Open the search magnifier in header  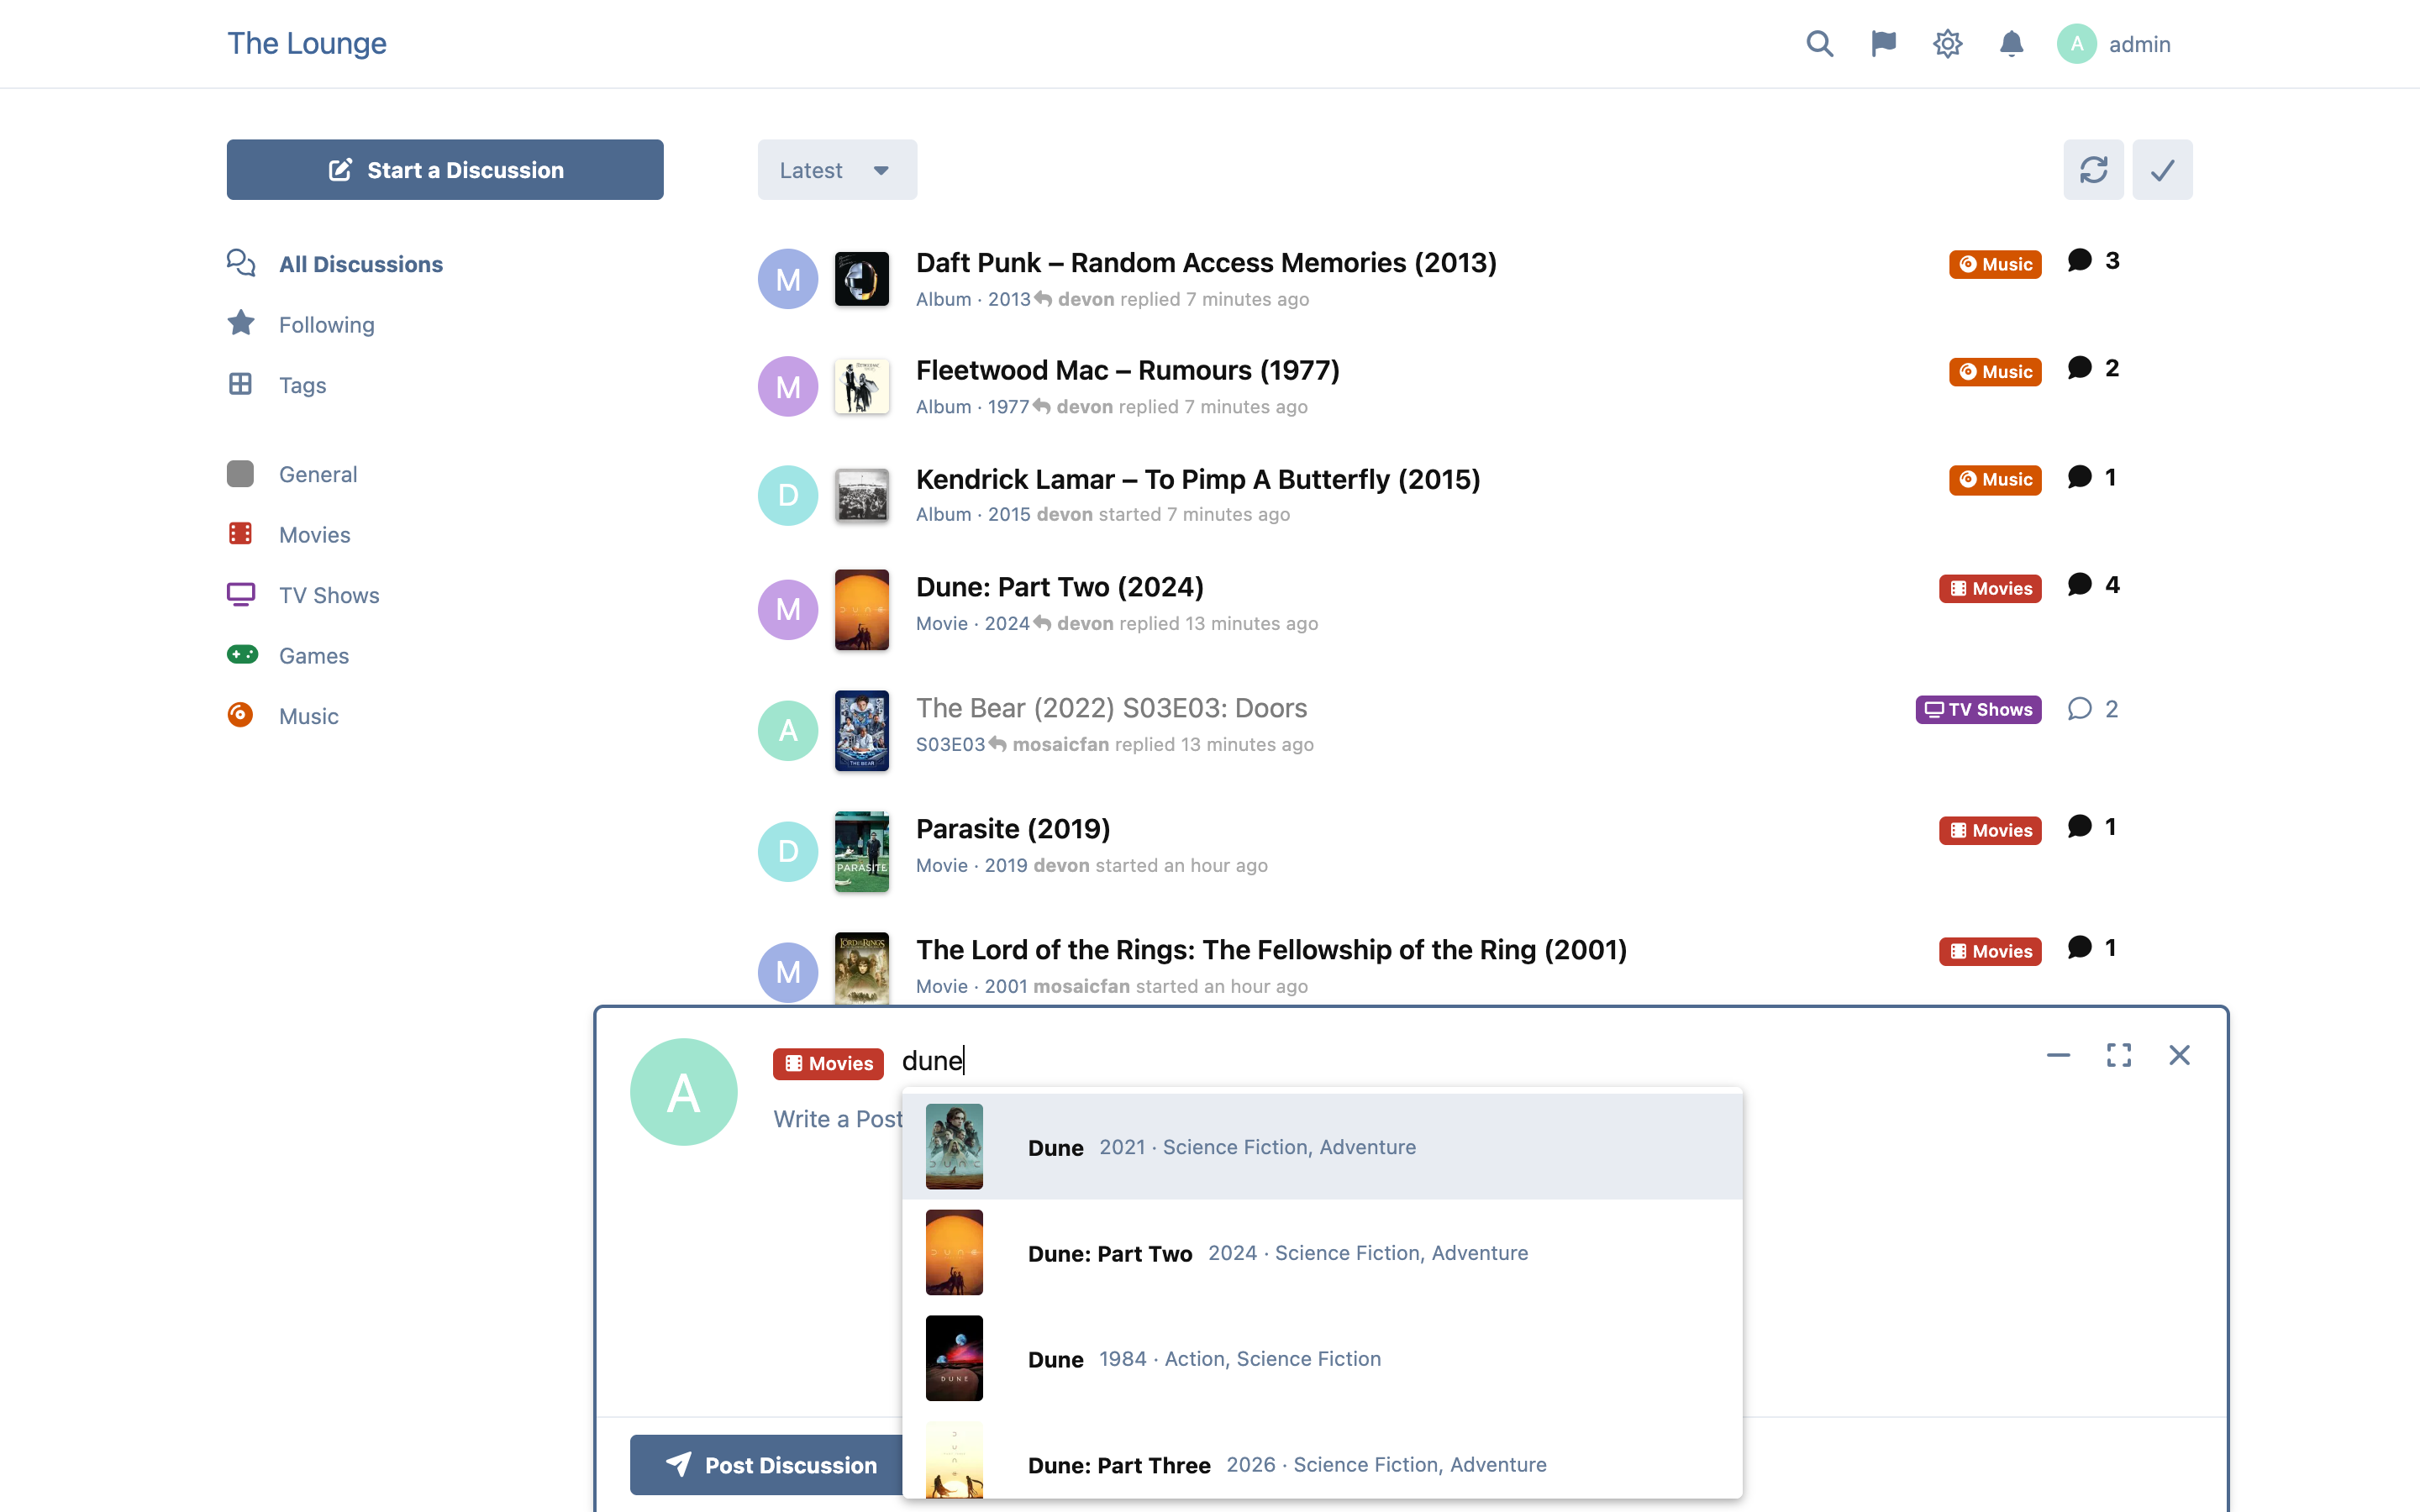coord(1820,44)
